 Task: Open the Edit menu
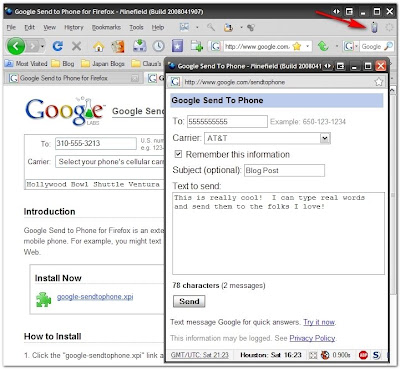[30, 27]
